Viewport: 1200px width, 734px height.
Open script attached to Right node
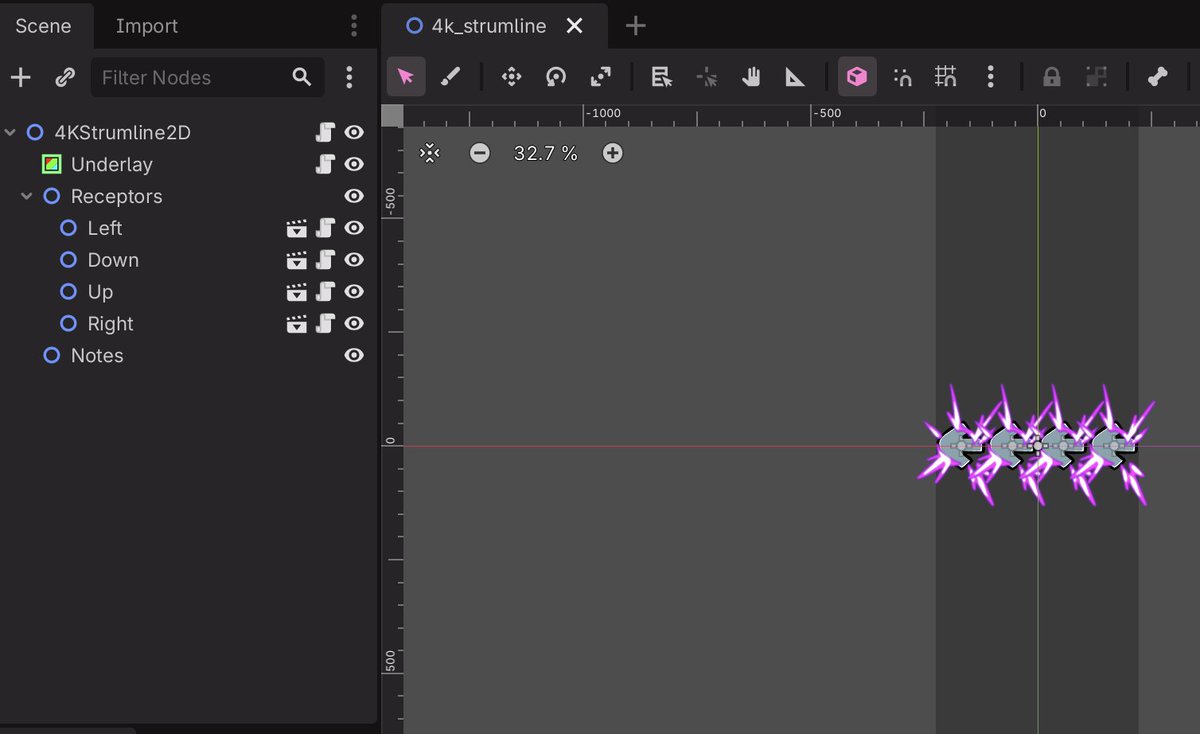(325, 324)
